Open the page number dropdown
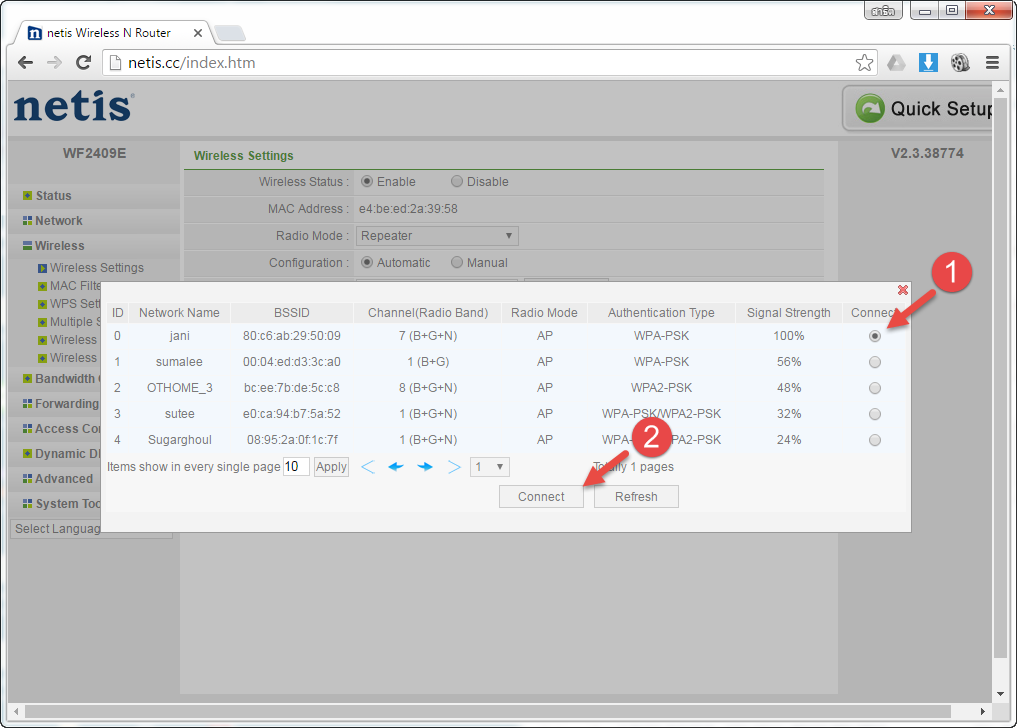Viewport: 1017px width, 728px height. 490,467
